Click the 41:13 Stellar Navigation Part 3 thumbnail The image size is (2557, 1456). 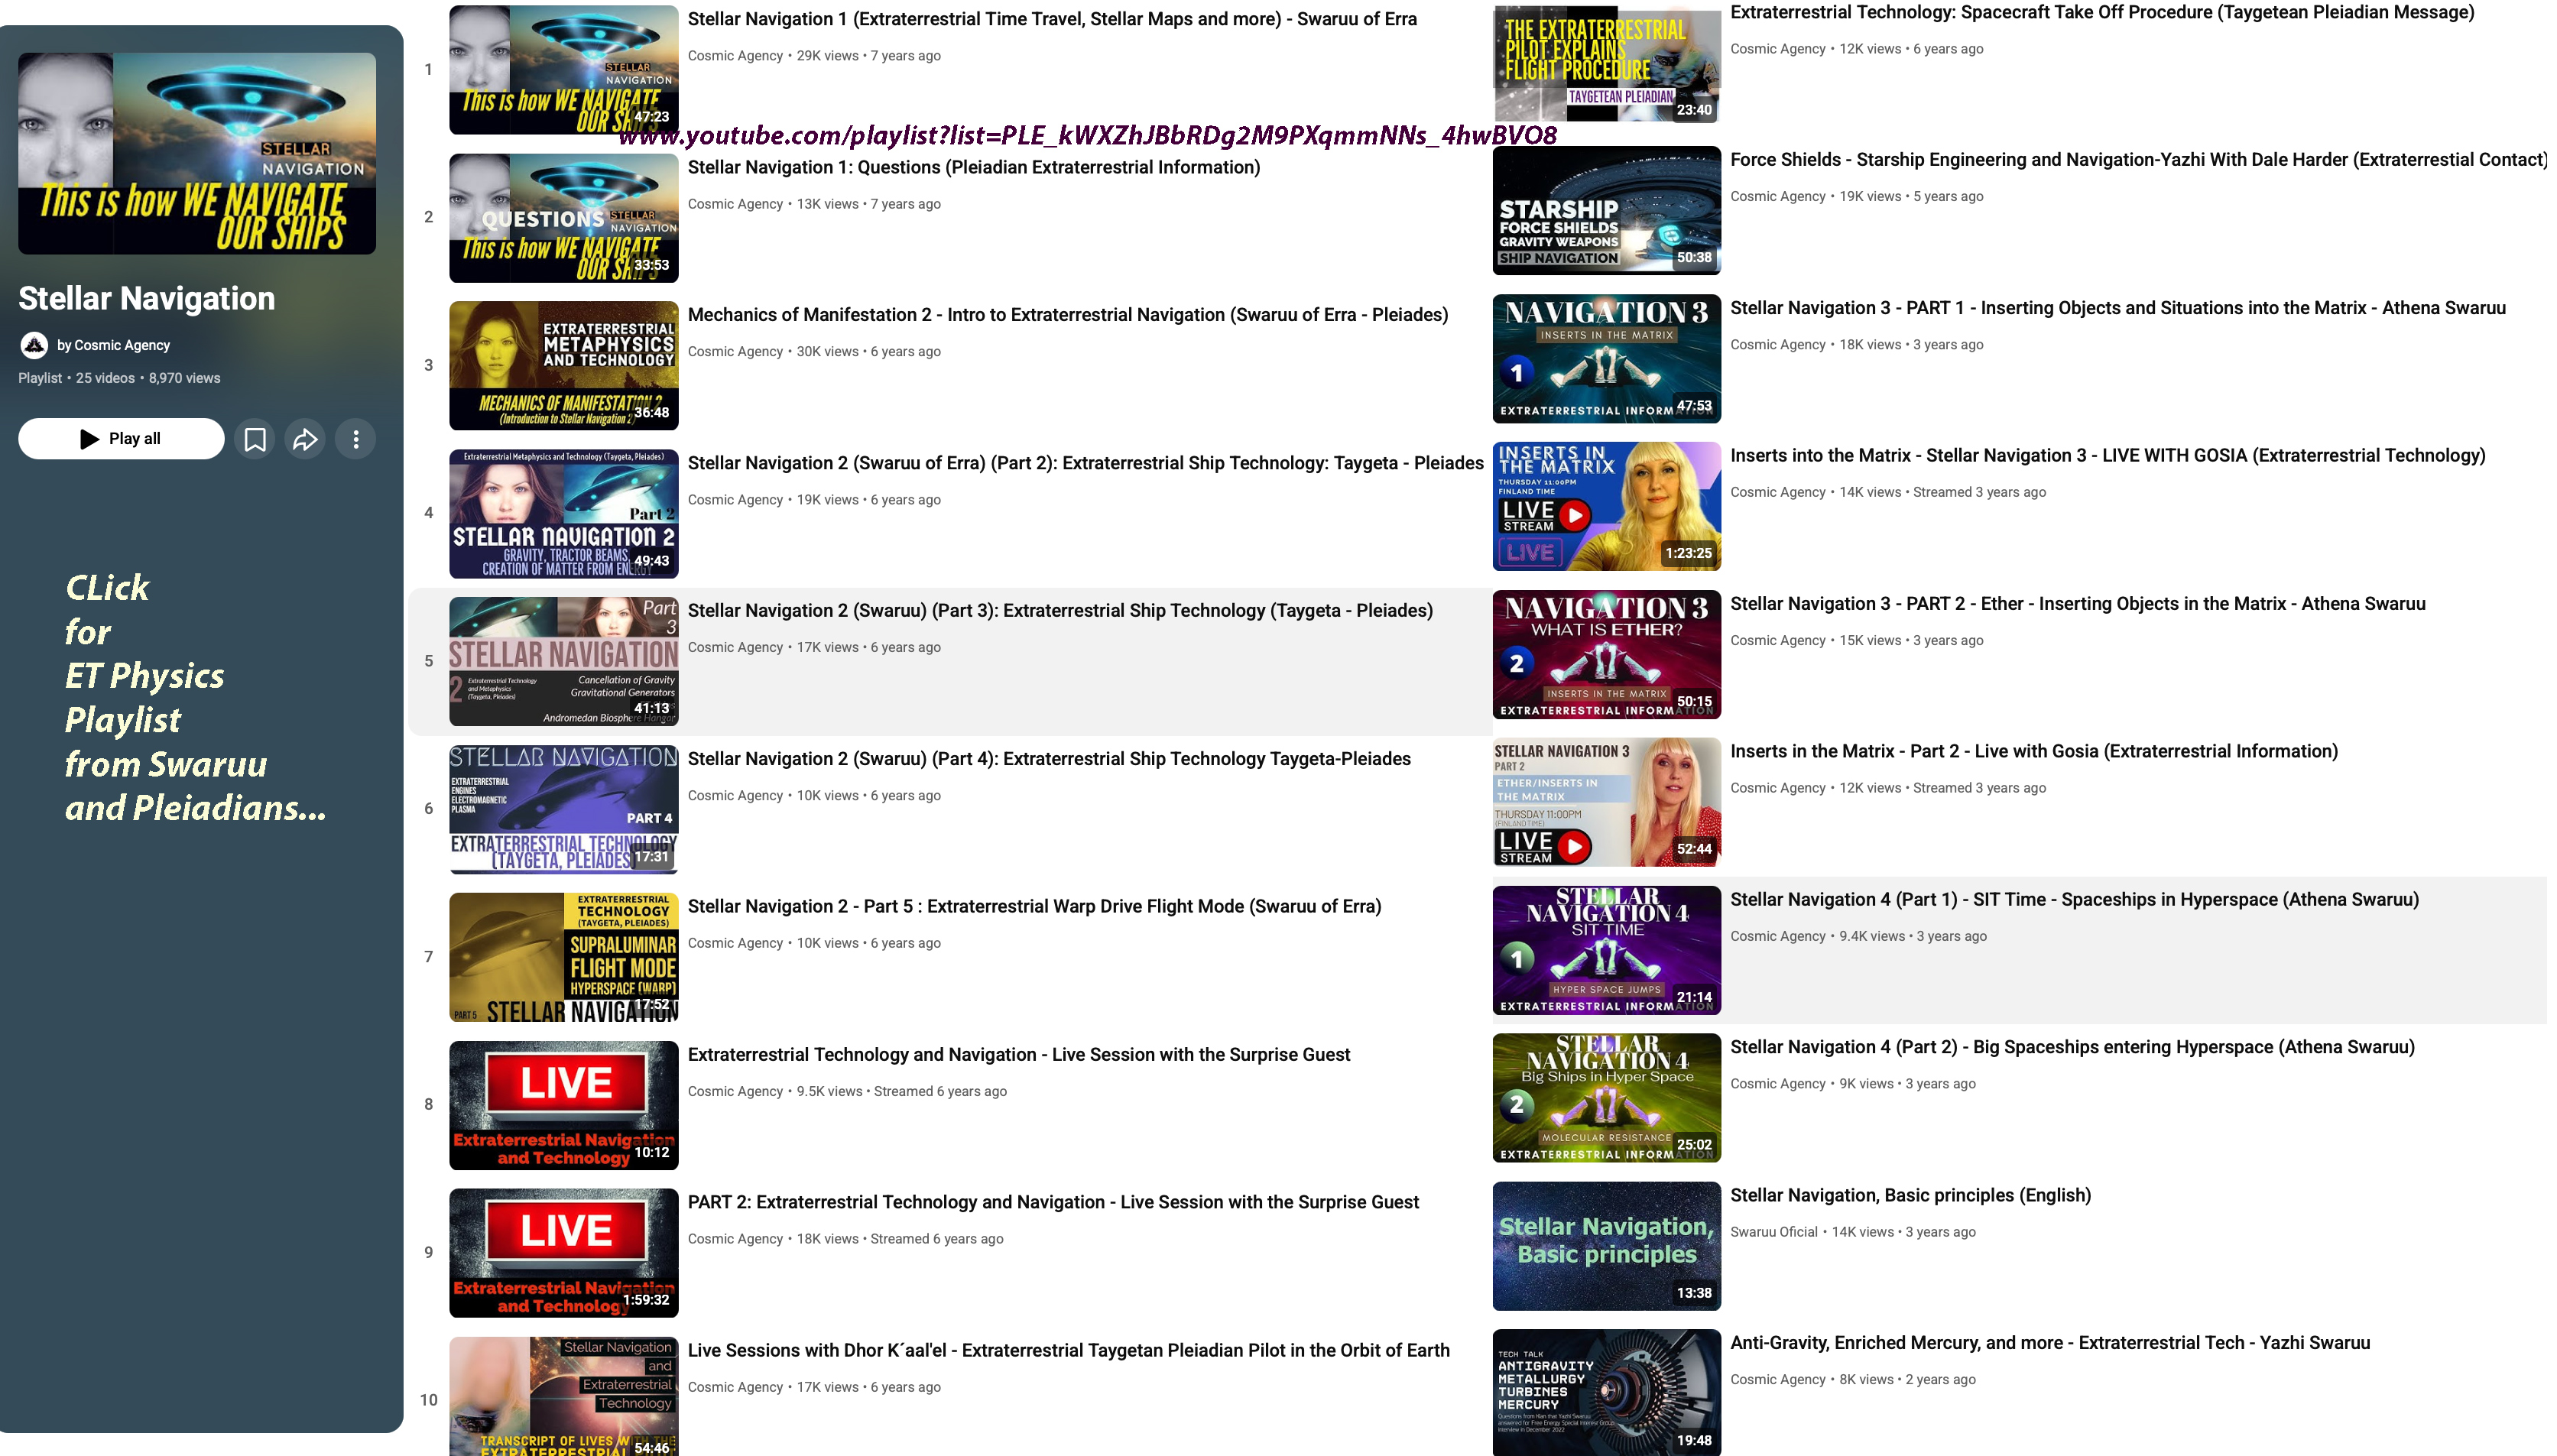(x=564, y=662)
